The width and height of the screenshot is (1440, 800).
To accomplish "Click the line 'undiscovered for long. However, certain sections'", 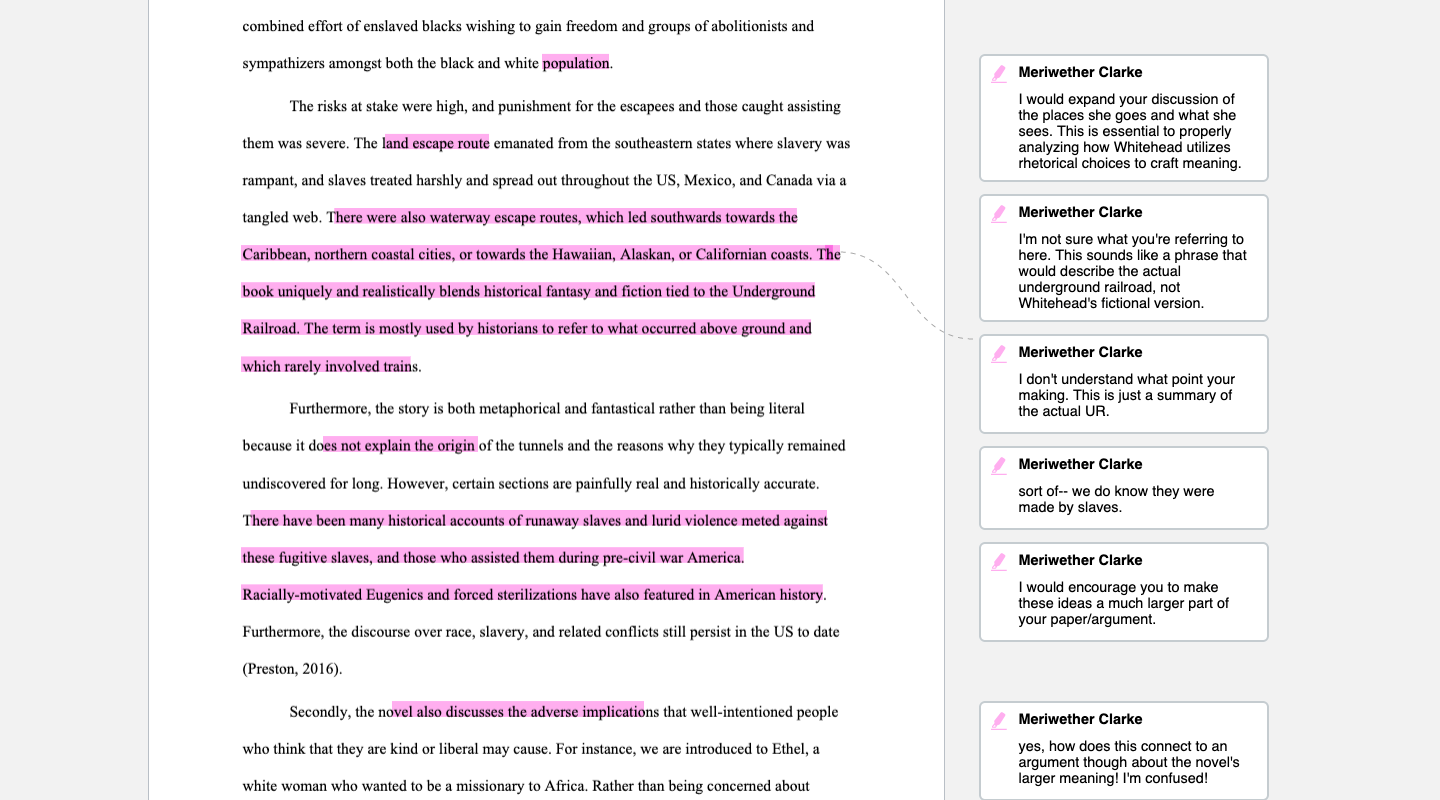I will pos(531,483).
